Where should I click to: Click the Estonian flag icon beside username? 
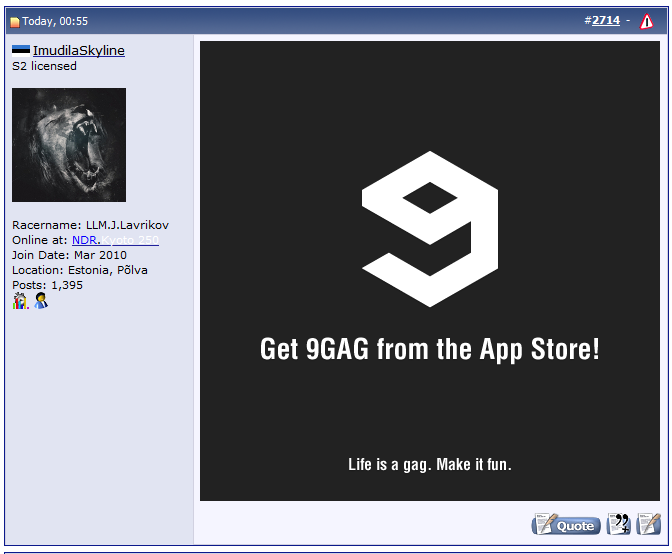click(x=21, y=51)
